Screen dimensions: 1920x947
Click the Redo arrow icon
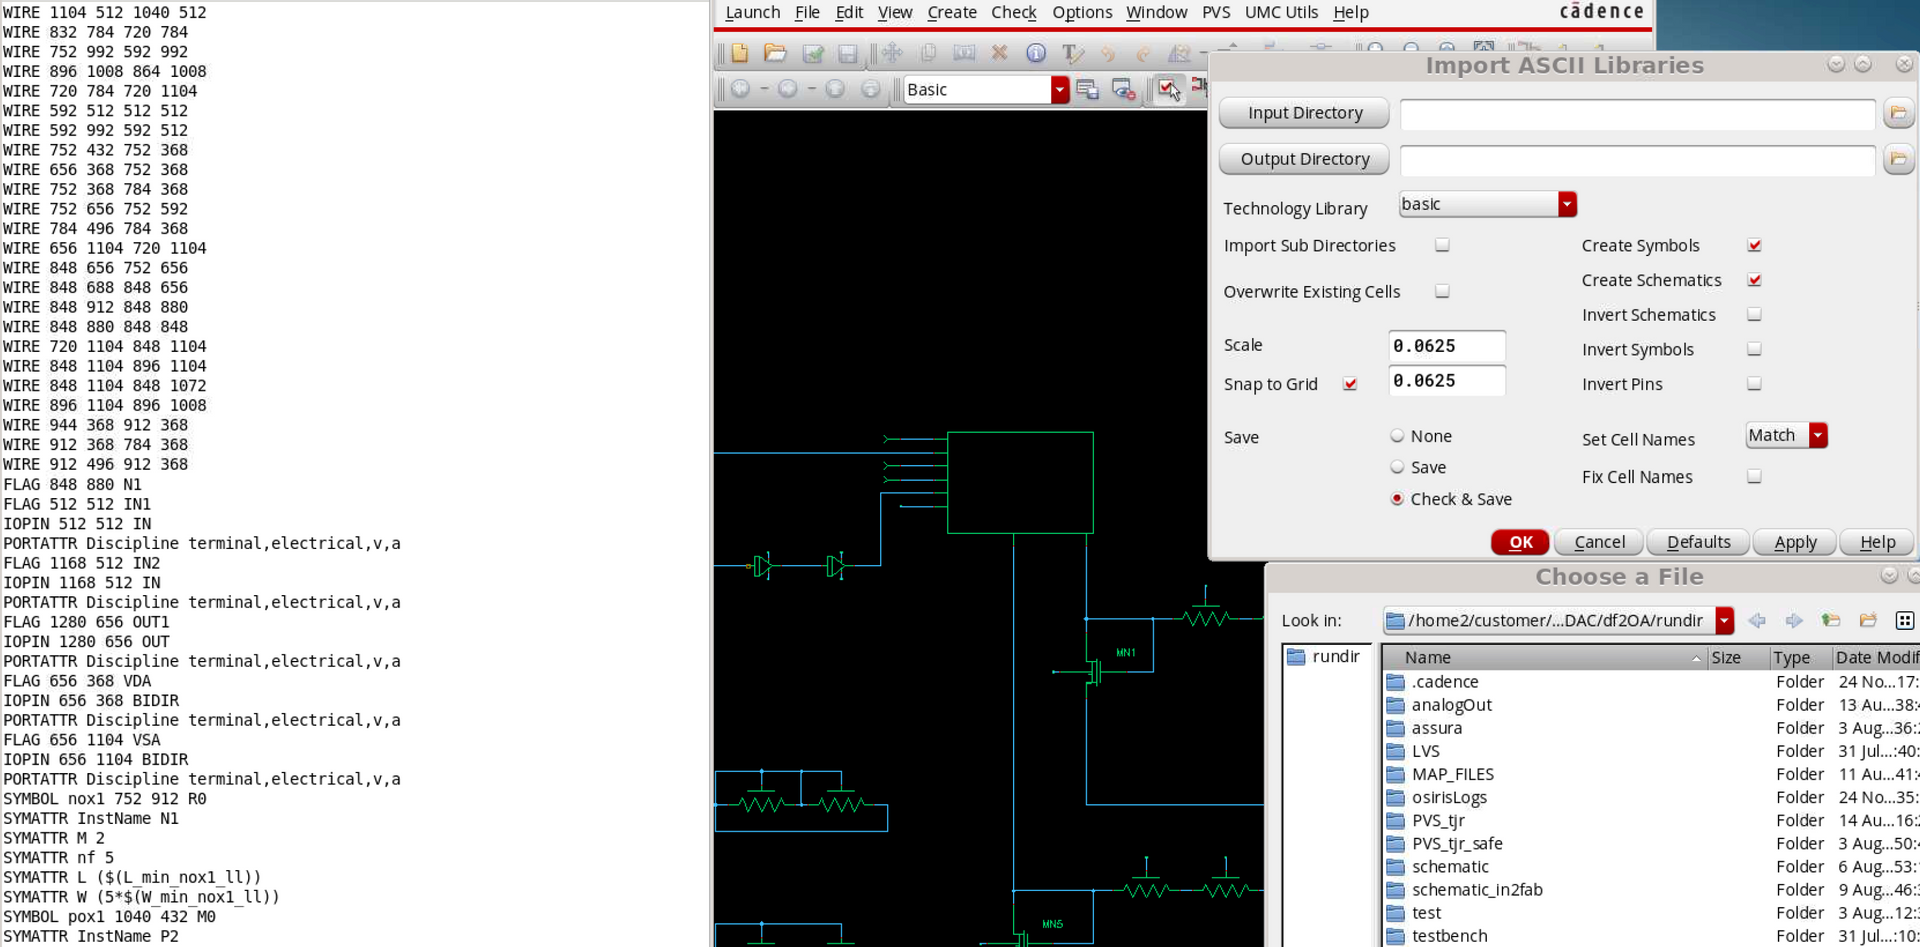point(1144,53)
